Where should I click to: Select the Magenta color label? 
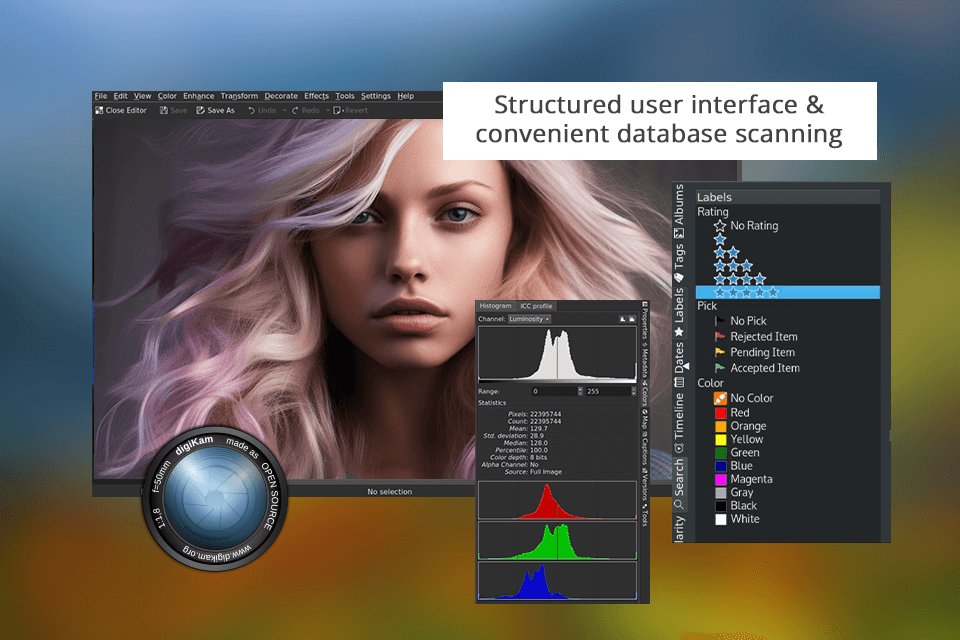coord(743,480)
